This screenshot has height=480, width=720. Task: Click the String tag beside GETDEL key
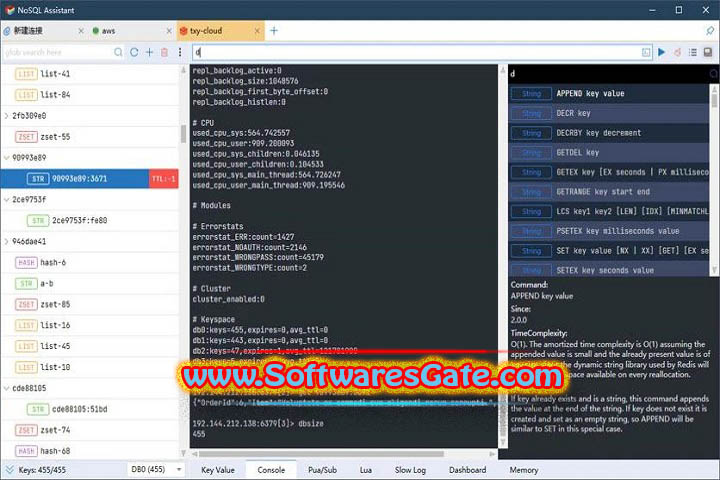pyautogui.click(x=531, y=152)
